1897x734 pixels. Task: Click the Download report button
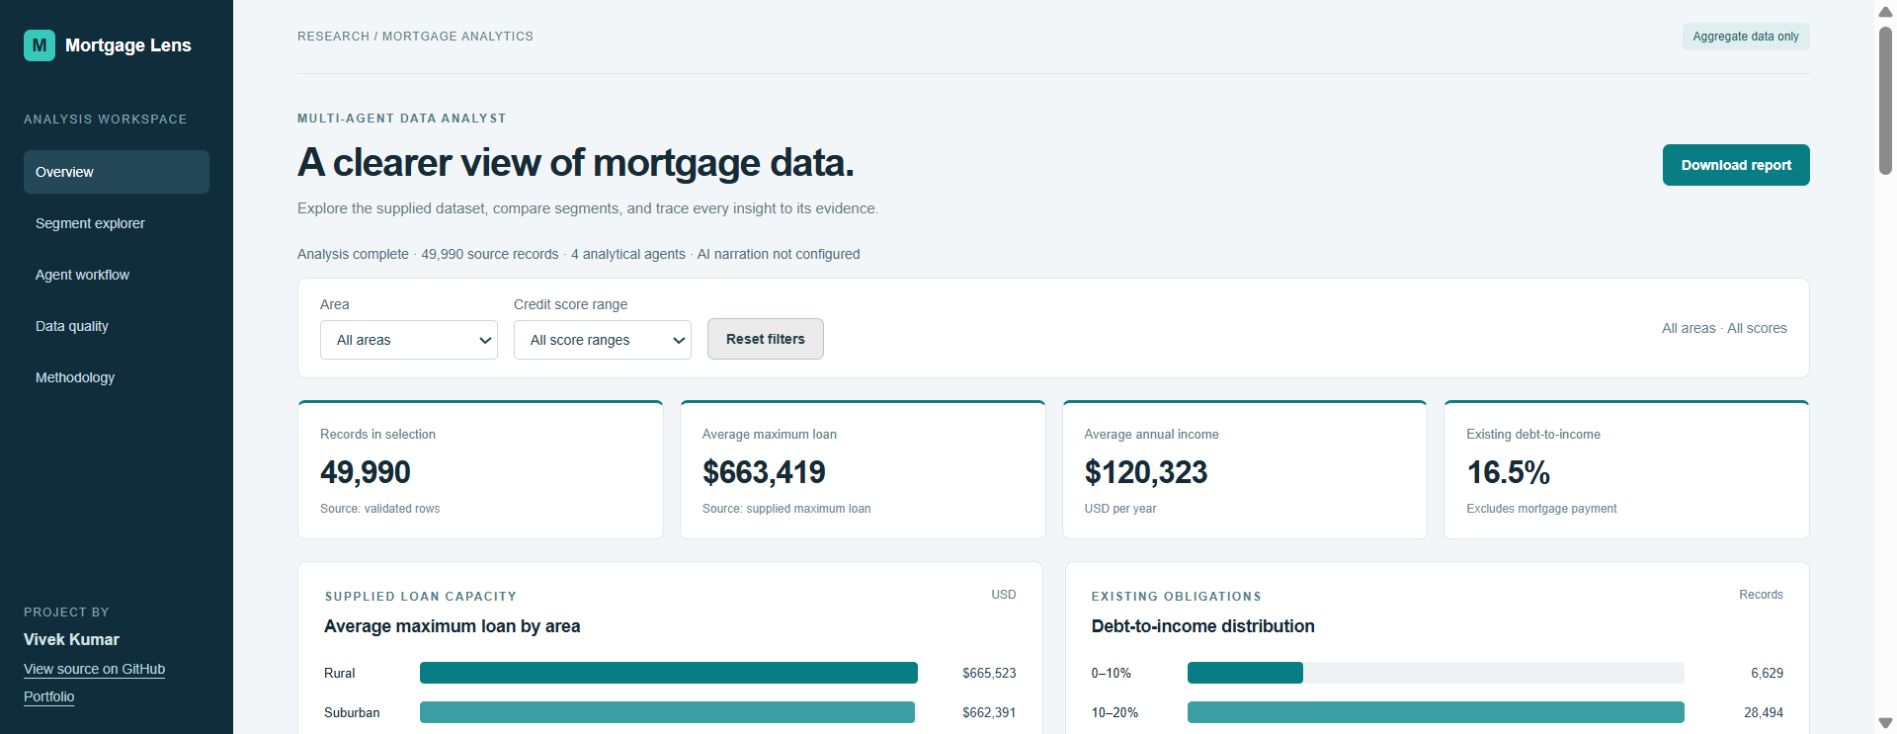[1736, 165]
